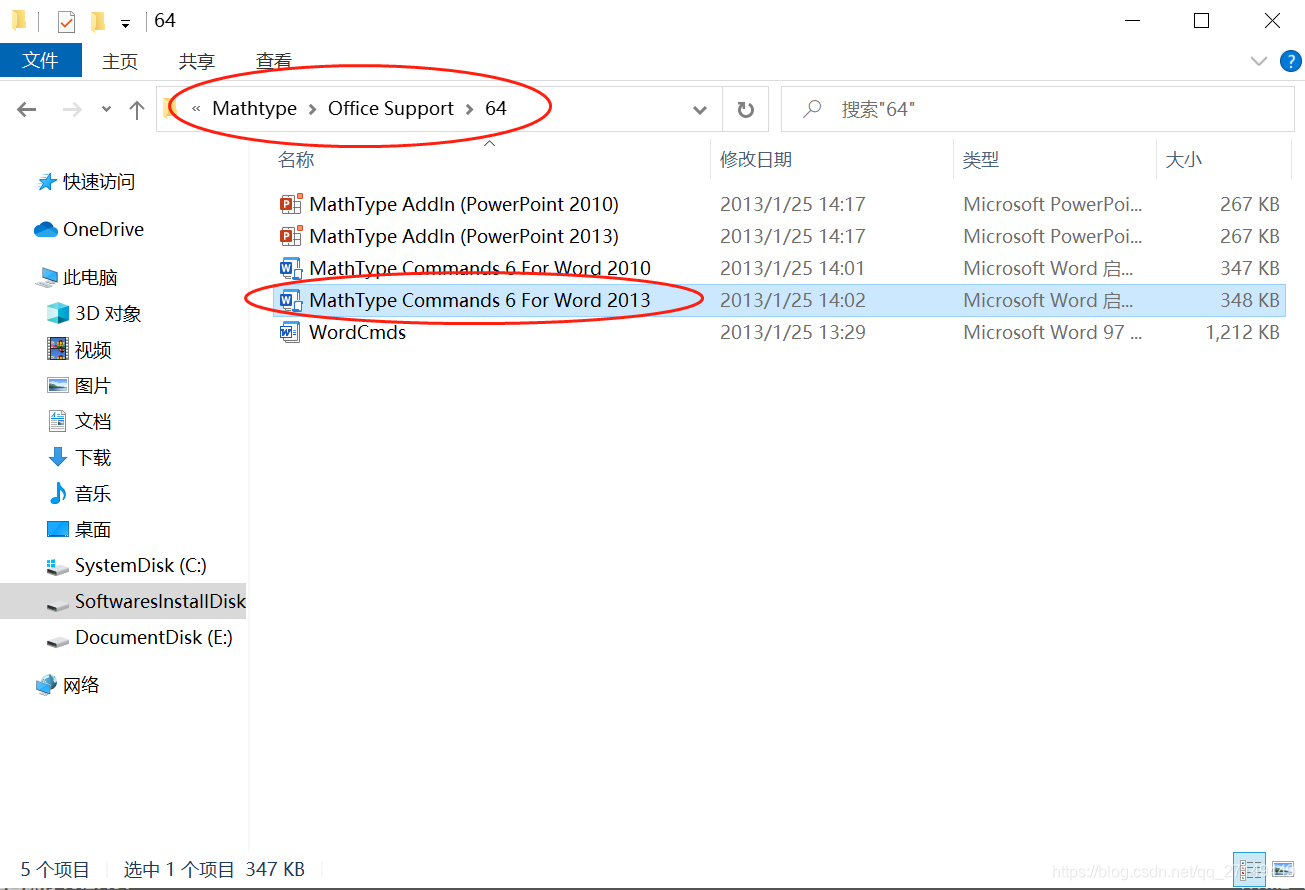The width and height of the screenshot is (1305, 890).
Task: Click the PowerPoint icon of AddIn 2010 file
Action: click(x=291, y=204)
